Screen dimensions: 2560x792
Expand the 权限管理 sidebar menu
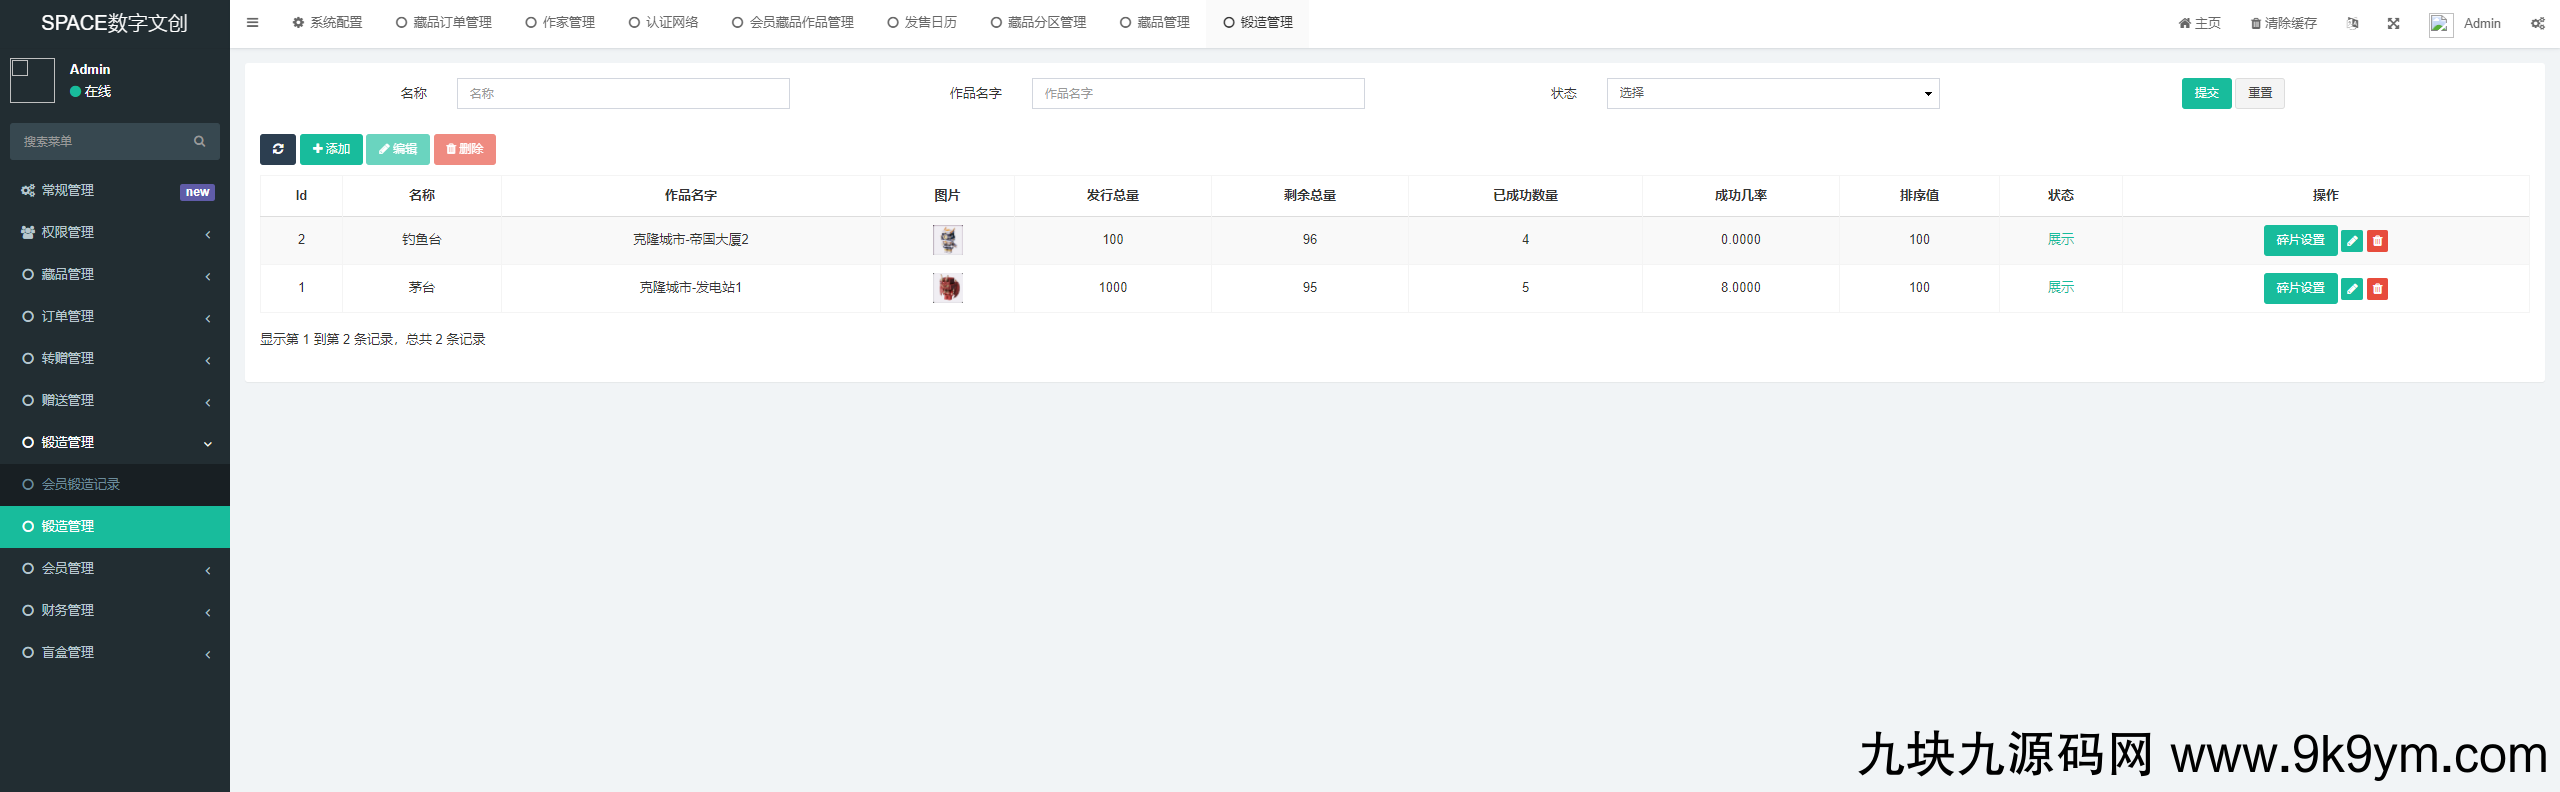click(114, 232)
